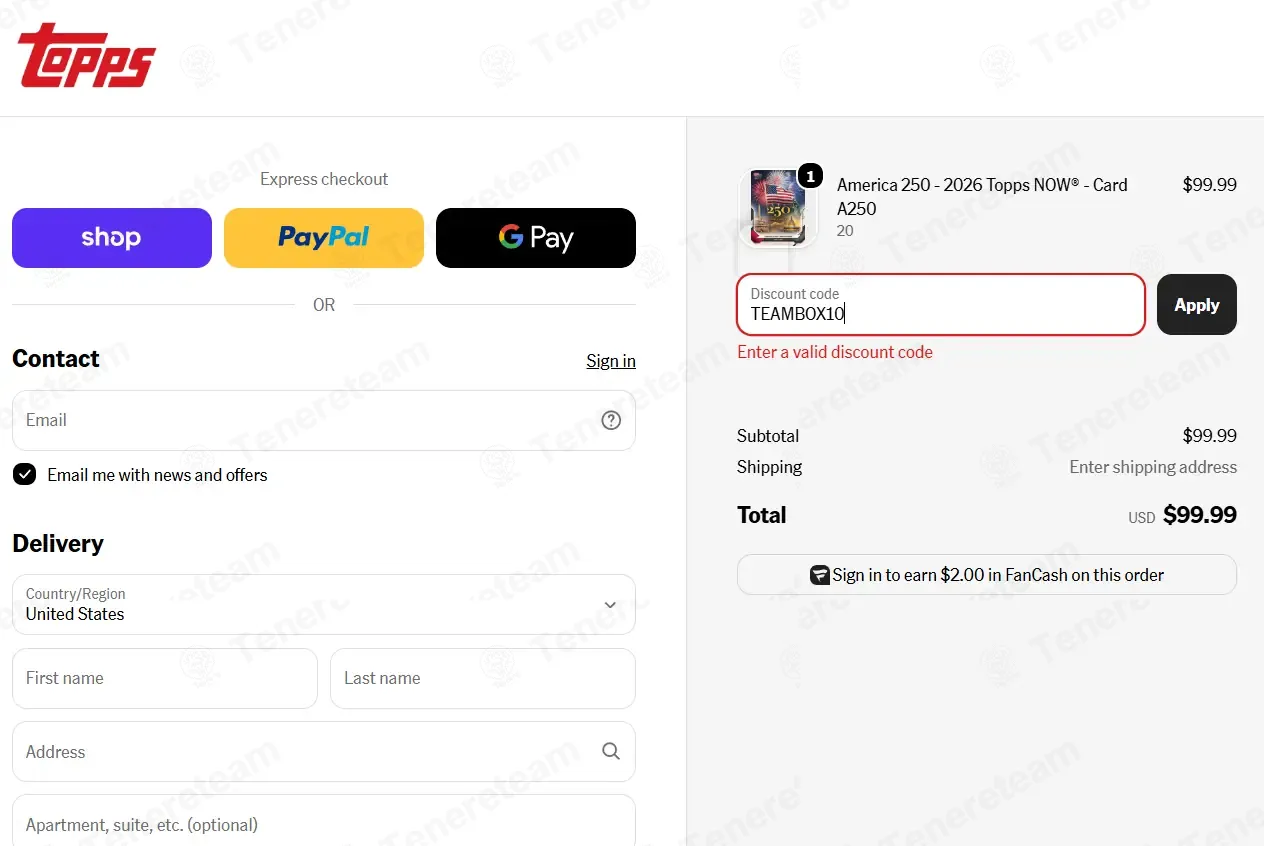1264x846 pixels.
Task: Select the Apartment, suite, etc. field
Action: [324, 821]
